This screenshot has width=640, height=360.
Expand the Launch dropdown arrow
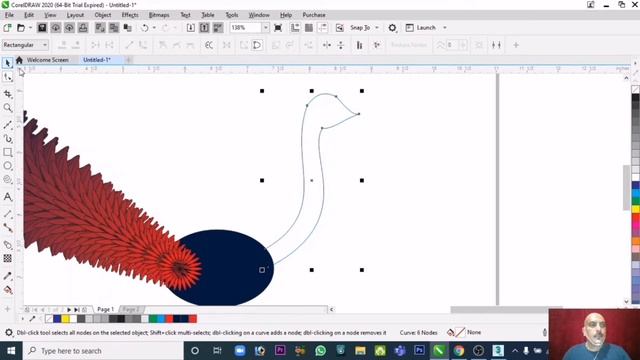(445, 28)
